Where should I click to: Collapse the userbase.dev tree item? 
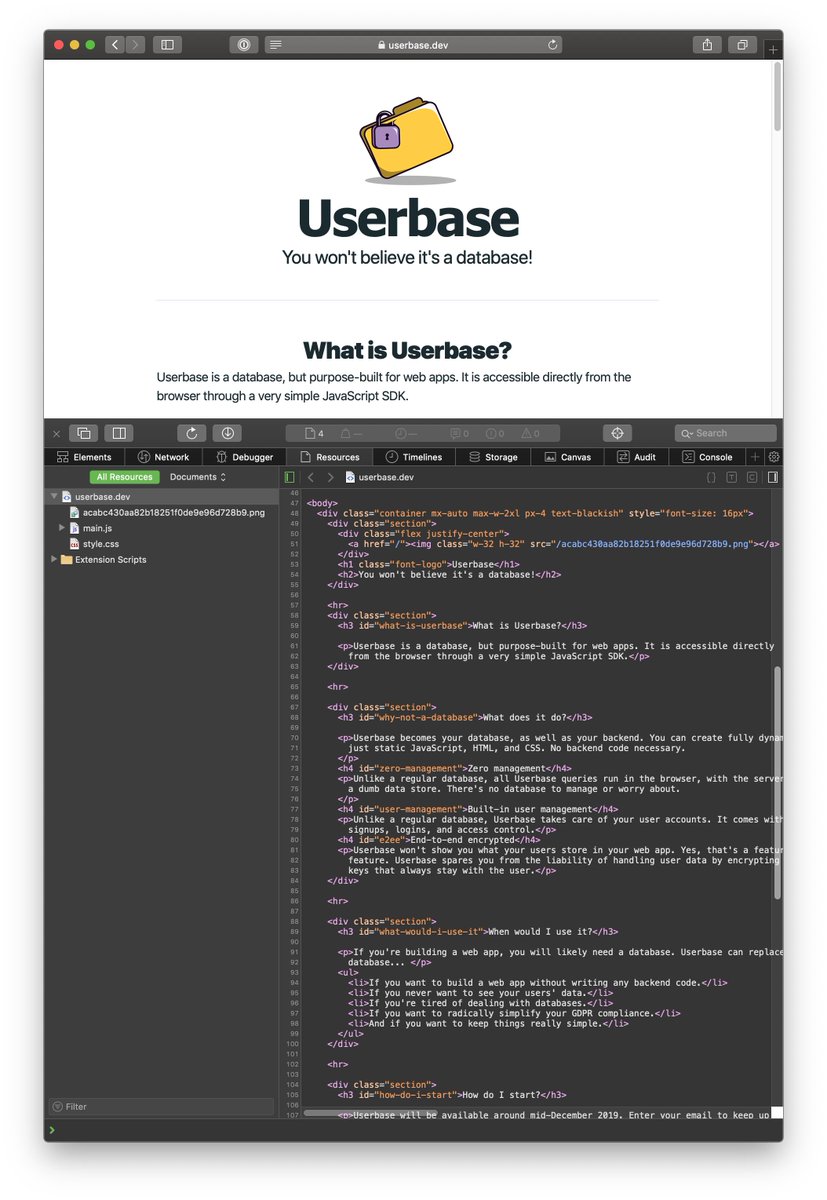(54, 496)
